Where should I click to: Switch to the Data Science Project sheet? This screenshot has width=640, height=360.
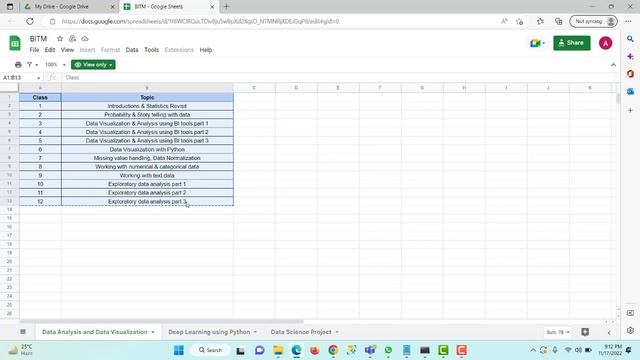[301, 332]
